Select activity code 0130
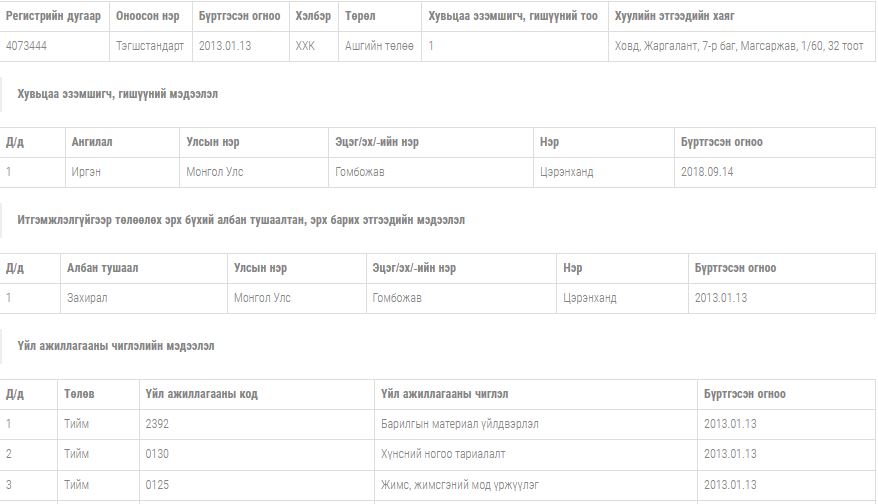Screen dimensions: 878x504 coord(157,454)
